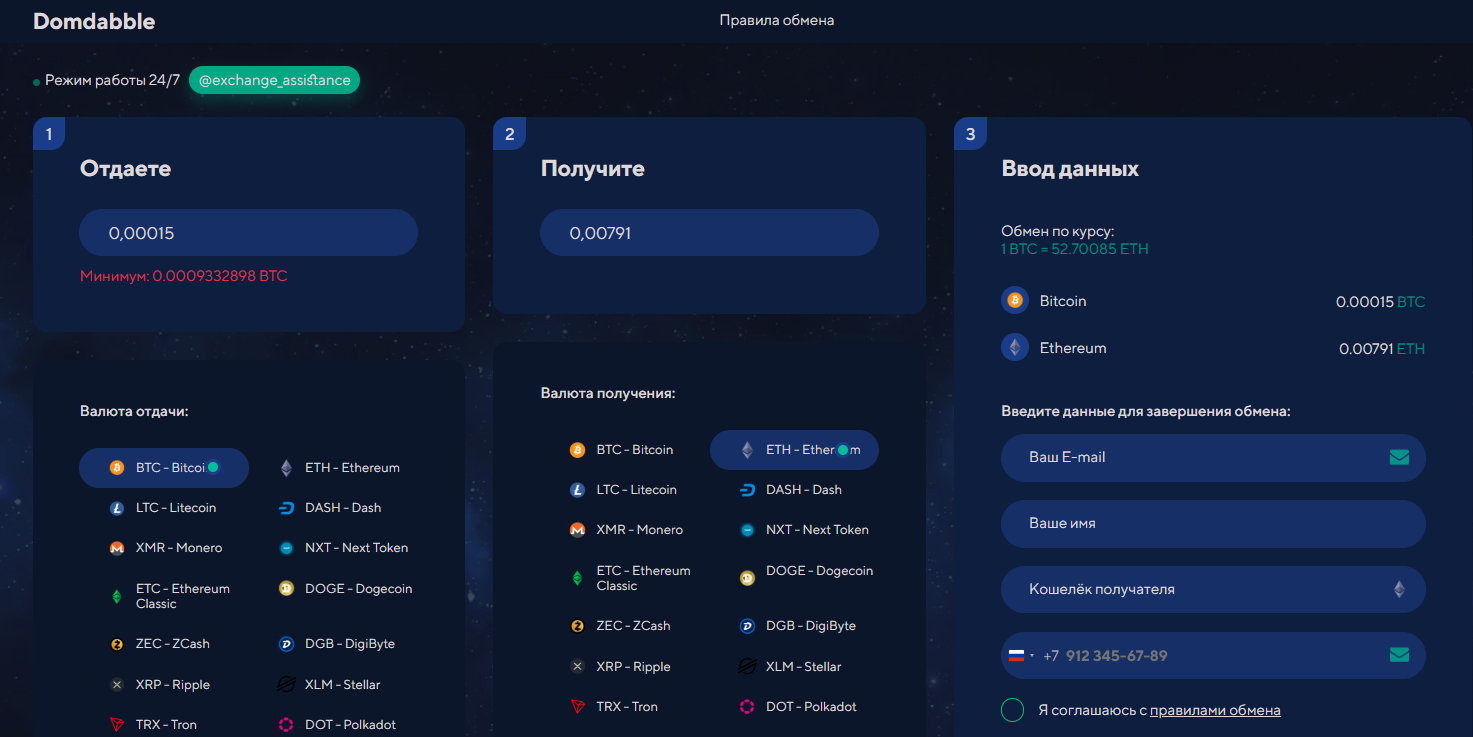The width and height of the screenshot is (1473, 737).
Task: Go to Domdabble home via logo
Action: [94, 21]
